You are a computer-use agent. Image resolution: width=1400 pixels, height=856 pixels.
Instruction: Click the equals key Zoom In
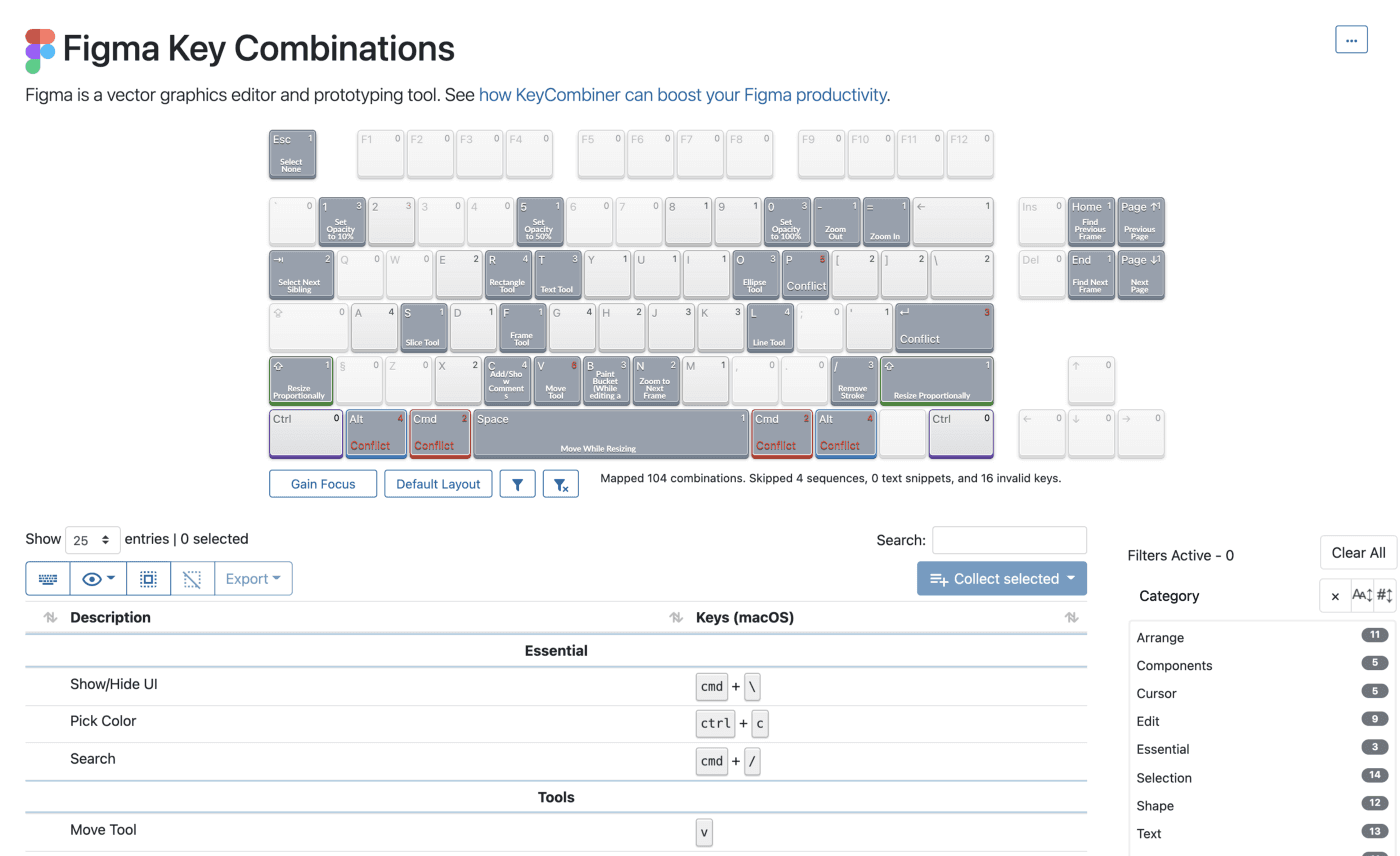coord(886,221)
